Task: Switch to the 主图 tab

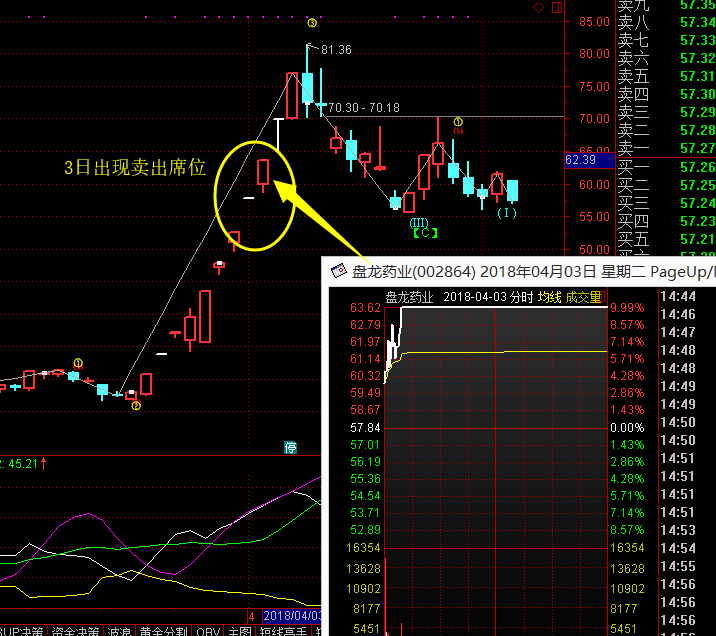Action: point(240,630)
